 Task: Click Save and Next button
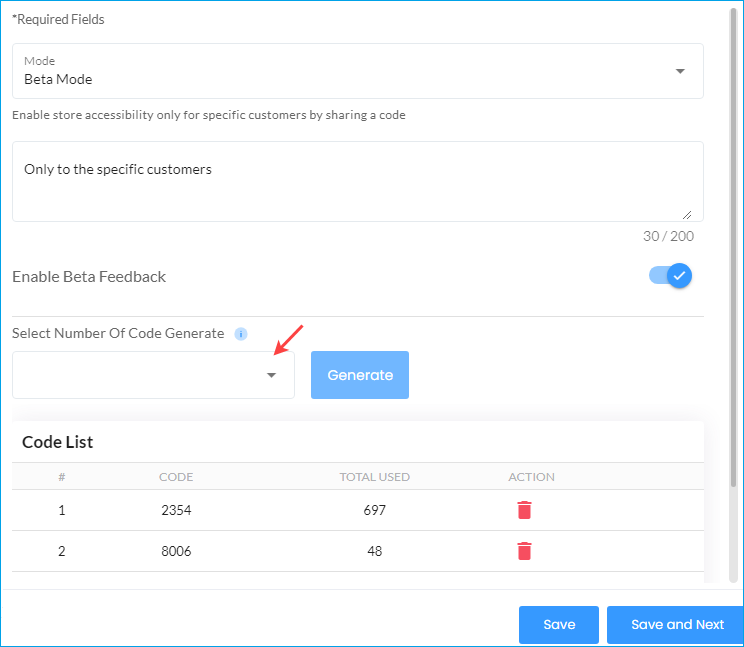pyautogui.click(x=676, y=624)
